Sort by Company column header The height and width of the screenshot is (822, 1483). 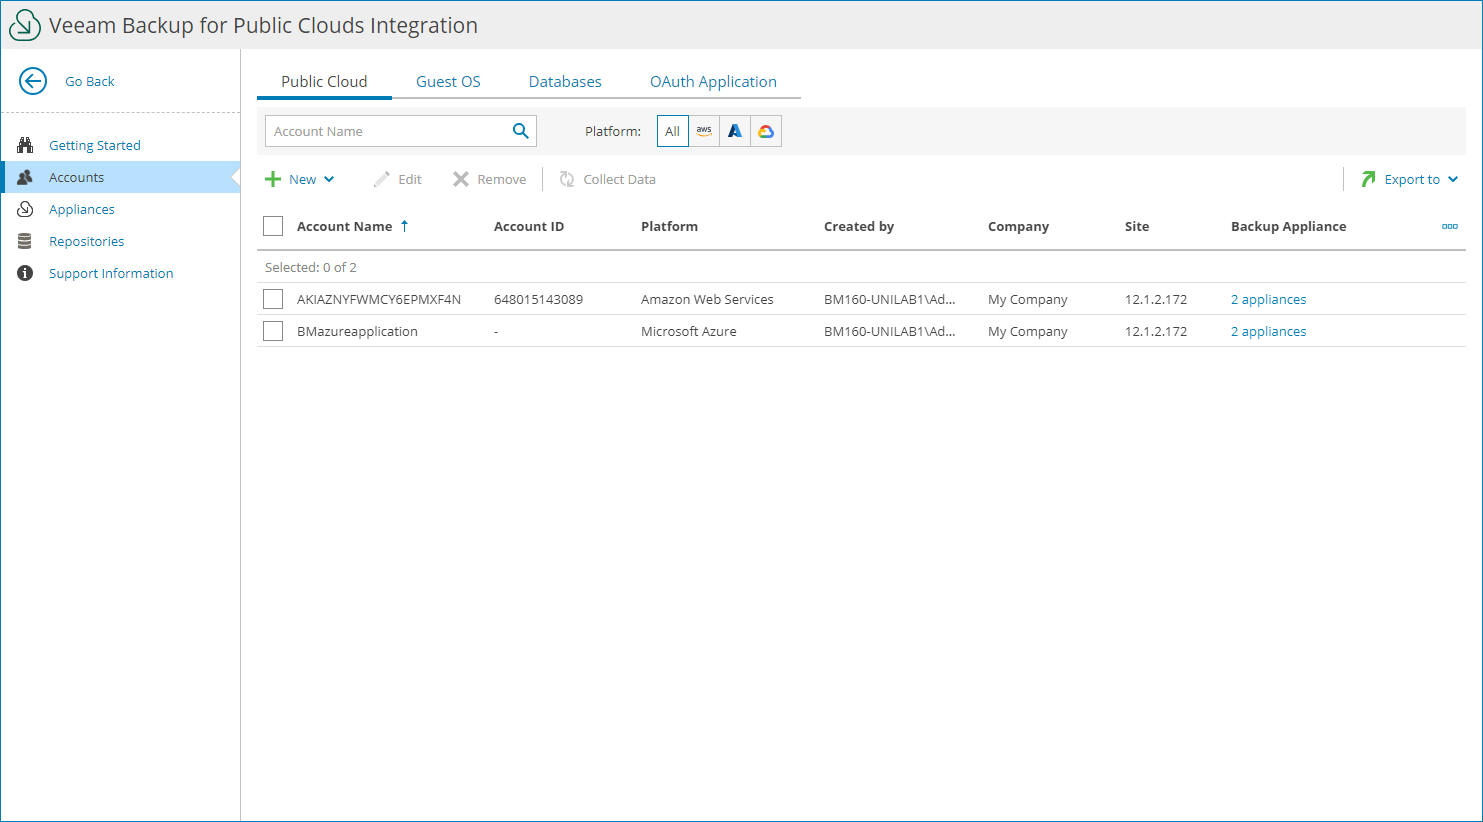1018,226
